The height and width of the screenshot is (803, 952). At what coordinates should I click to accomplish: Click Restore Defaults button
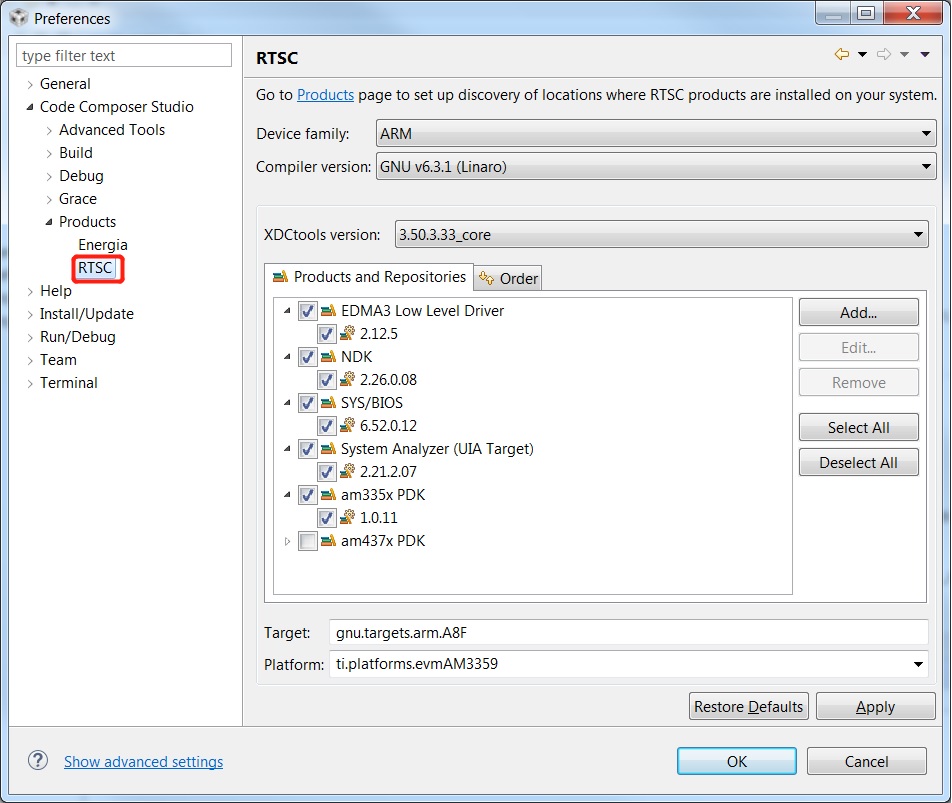click(x=749, y=706)
